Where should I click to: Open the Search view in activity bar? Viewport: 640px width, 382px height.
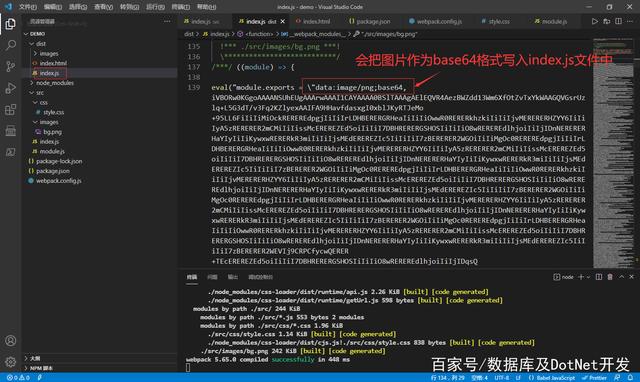click(11, 45)
